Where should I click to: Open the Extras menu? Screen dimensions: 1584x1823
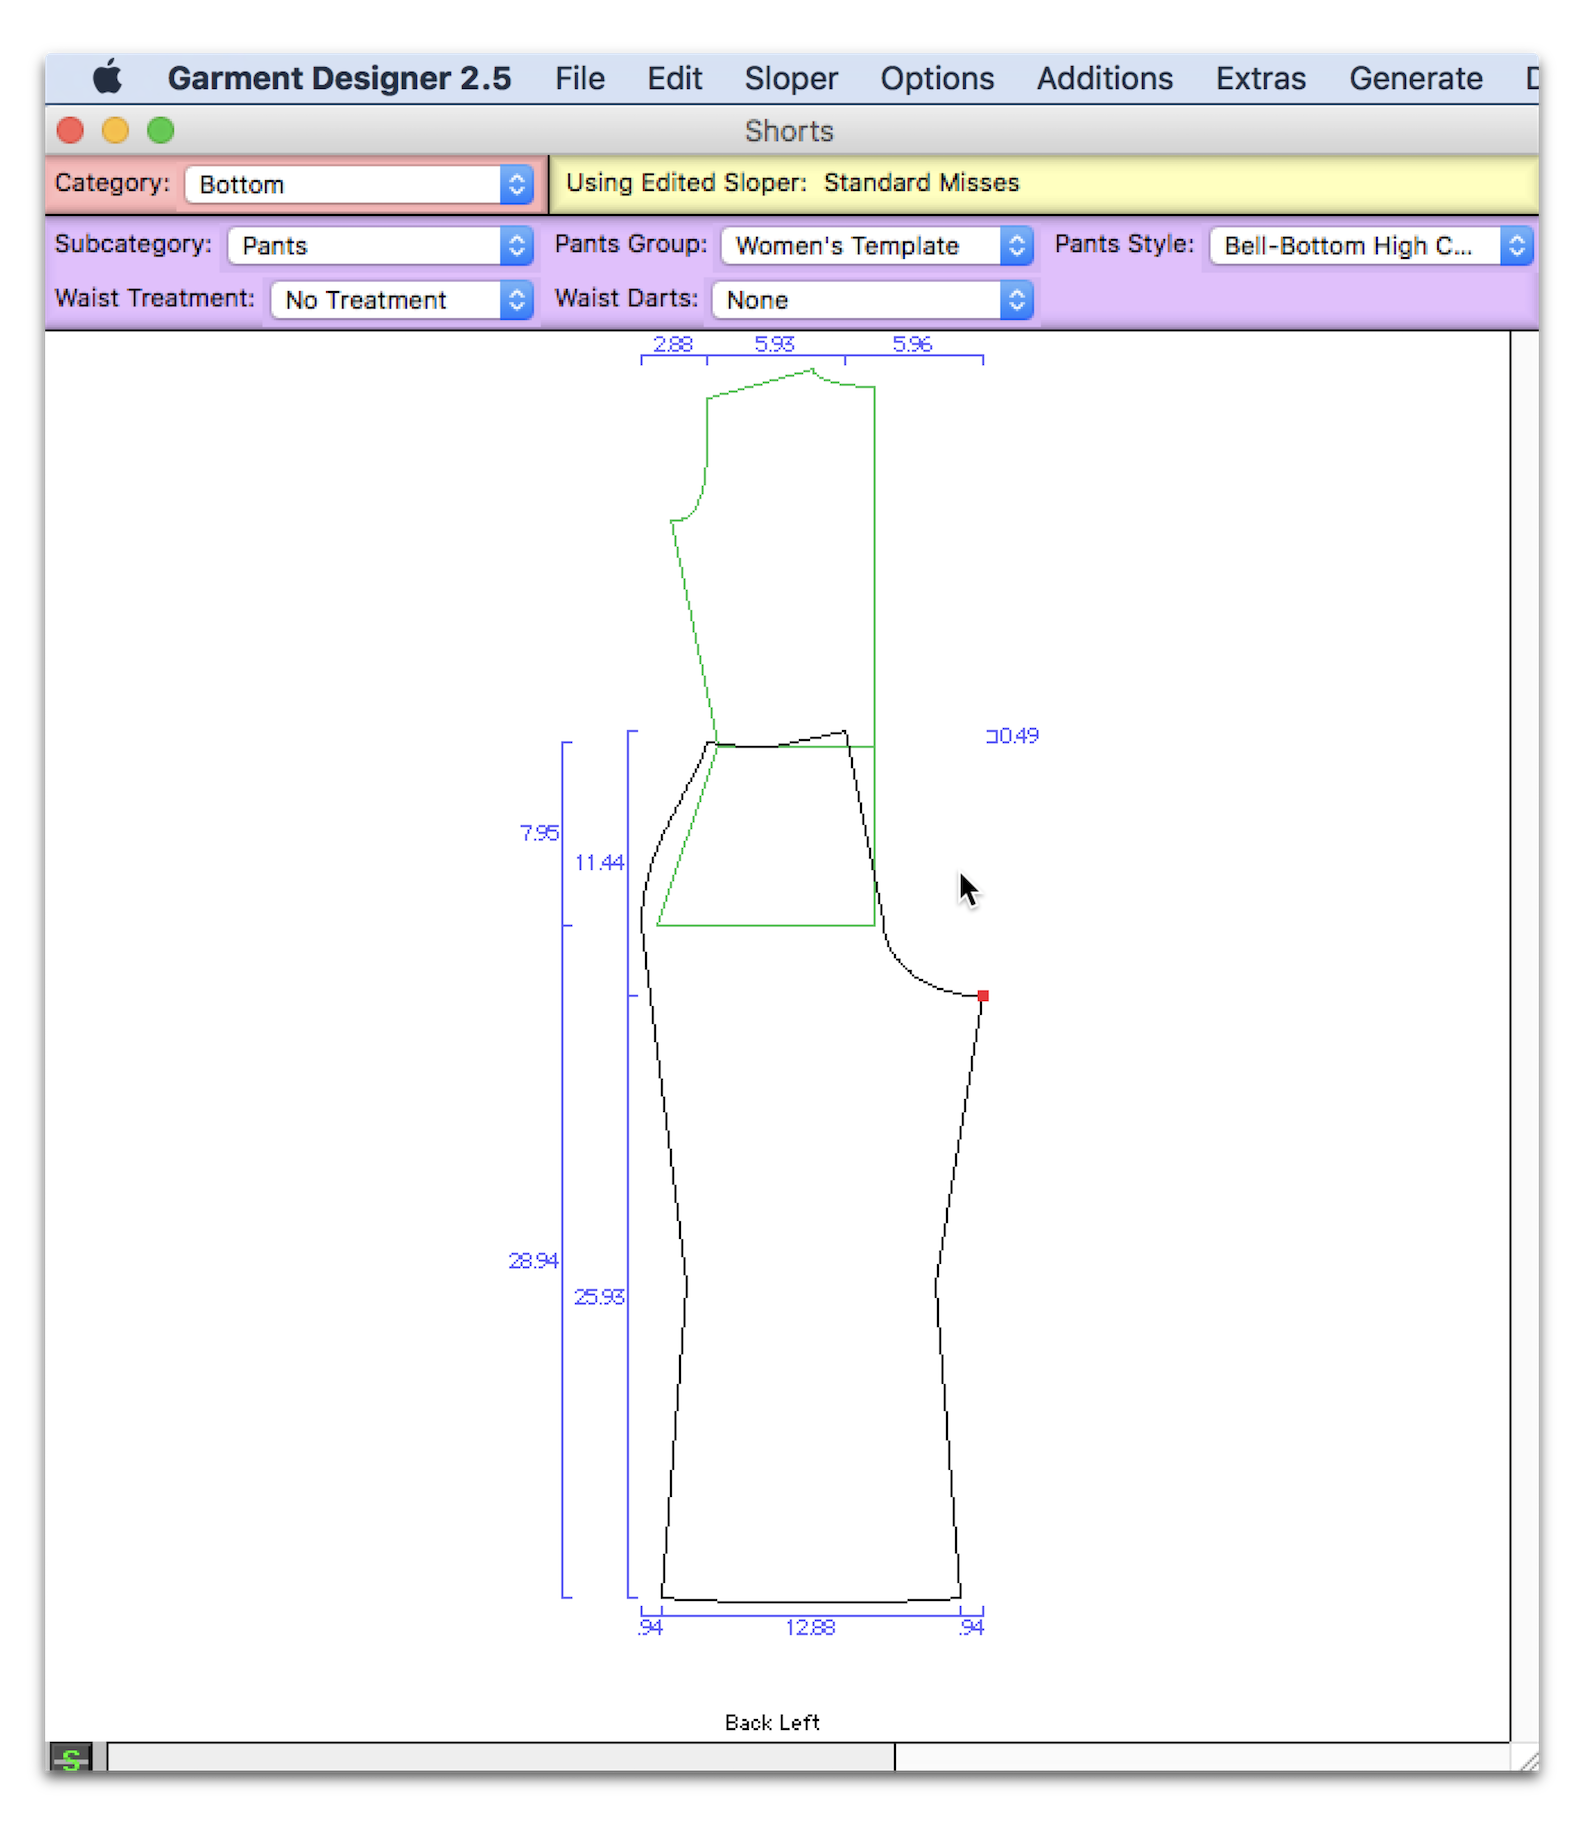click(1260, 78)
